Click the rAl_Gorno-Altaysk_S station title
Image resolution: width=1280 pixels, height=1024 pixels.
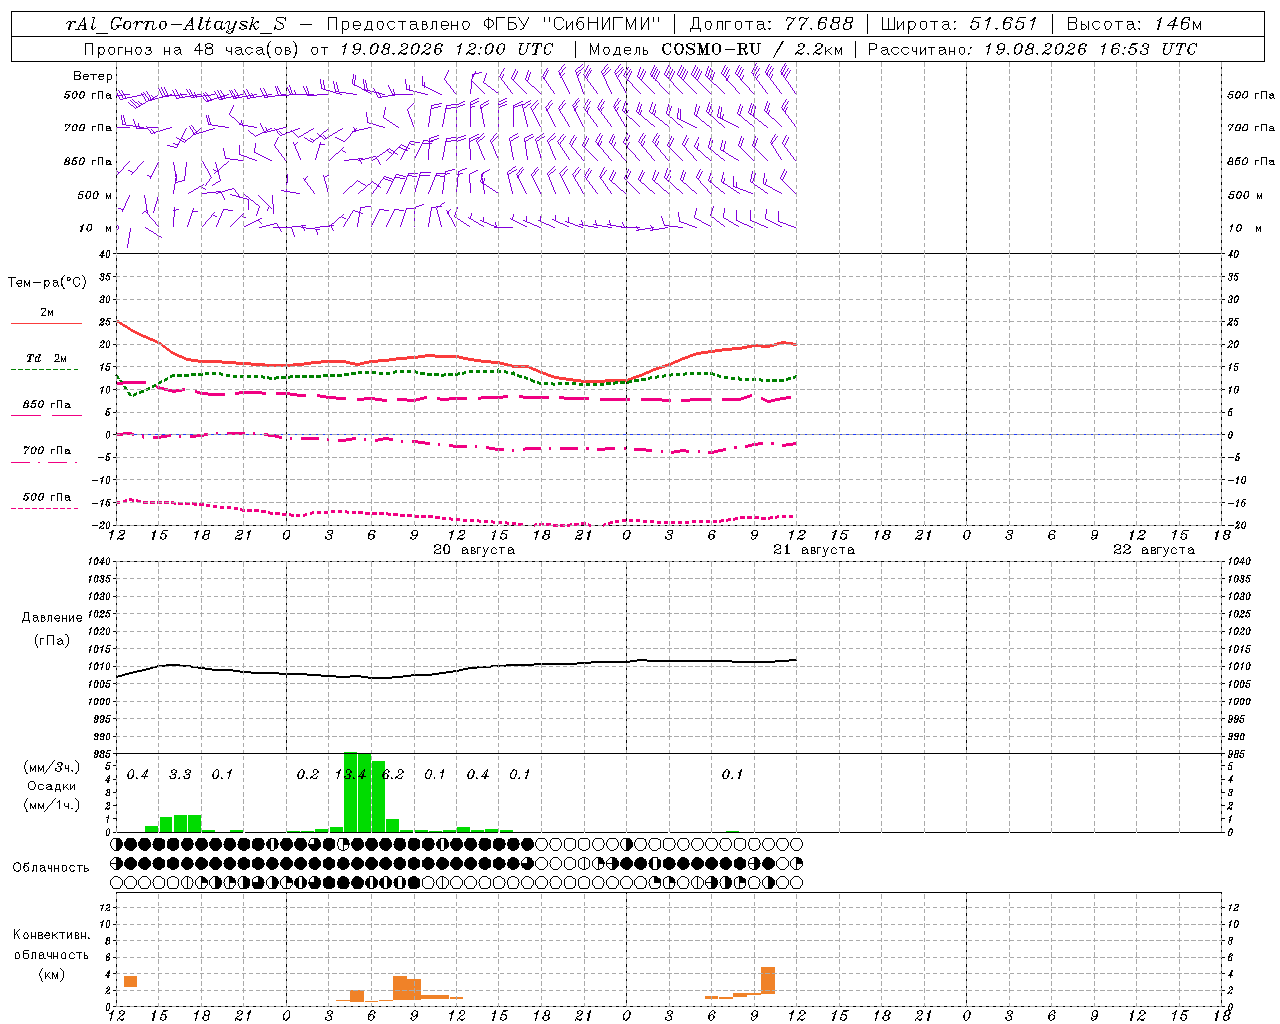pos(176,24)
